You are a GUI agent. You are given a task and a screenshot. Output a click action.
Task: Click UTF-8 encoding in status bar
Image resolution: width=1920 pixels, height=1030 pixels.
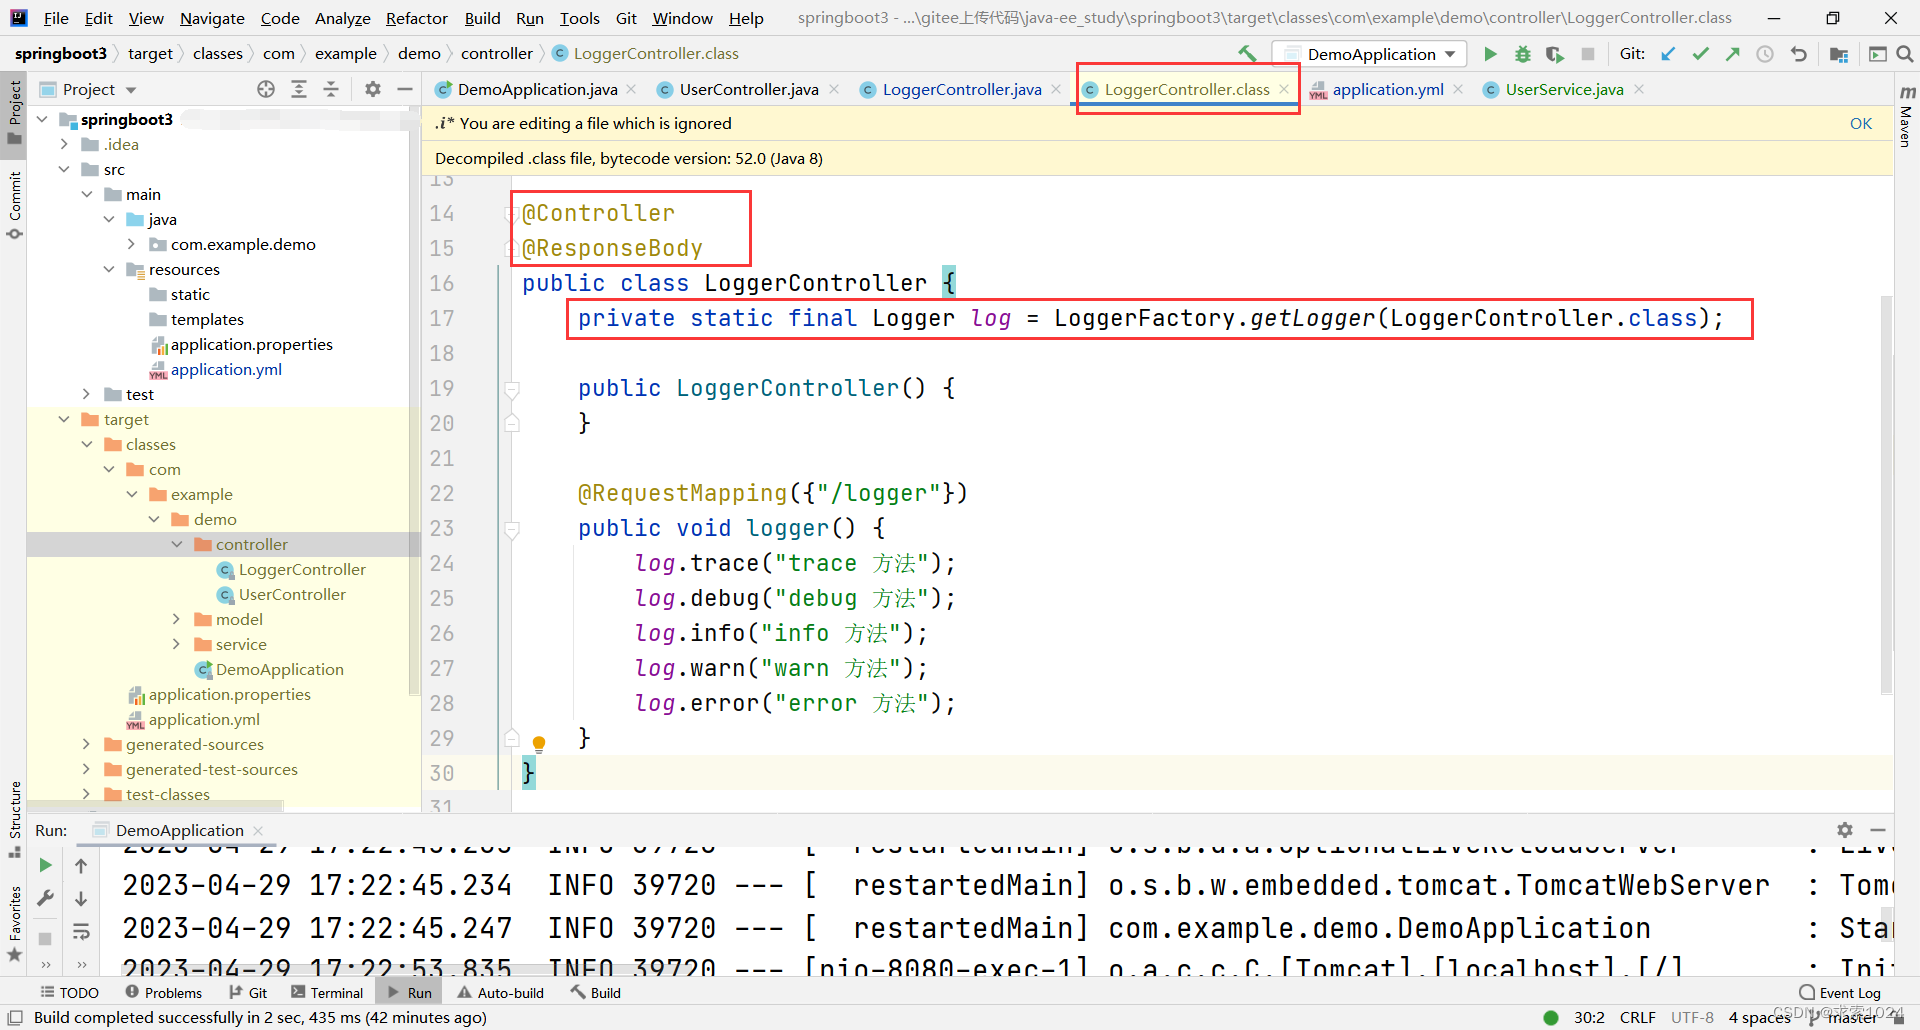pos(1692,1017)
